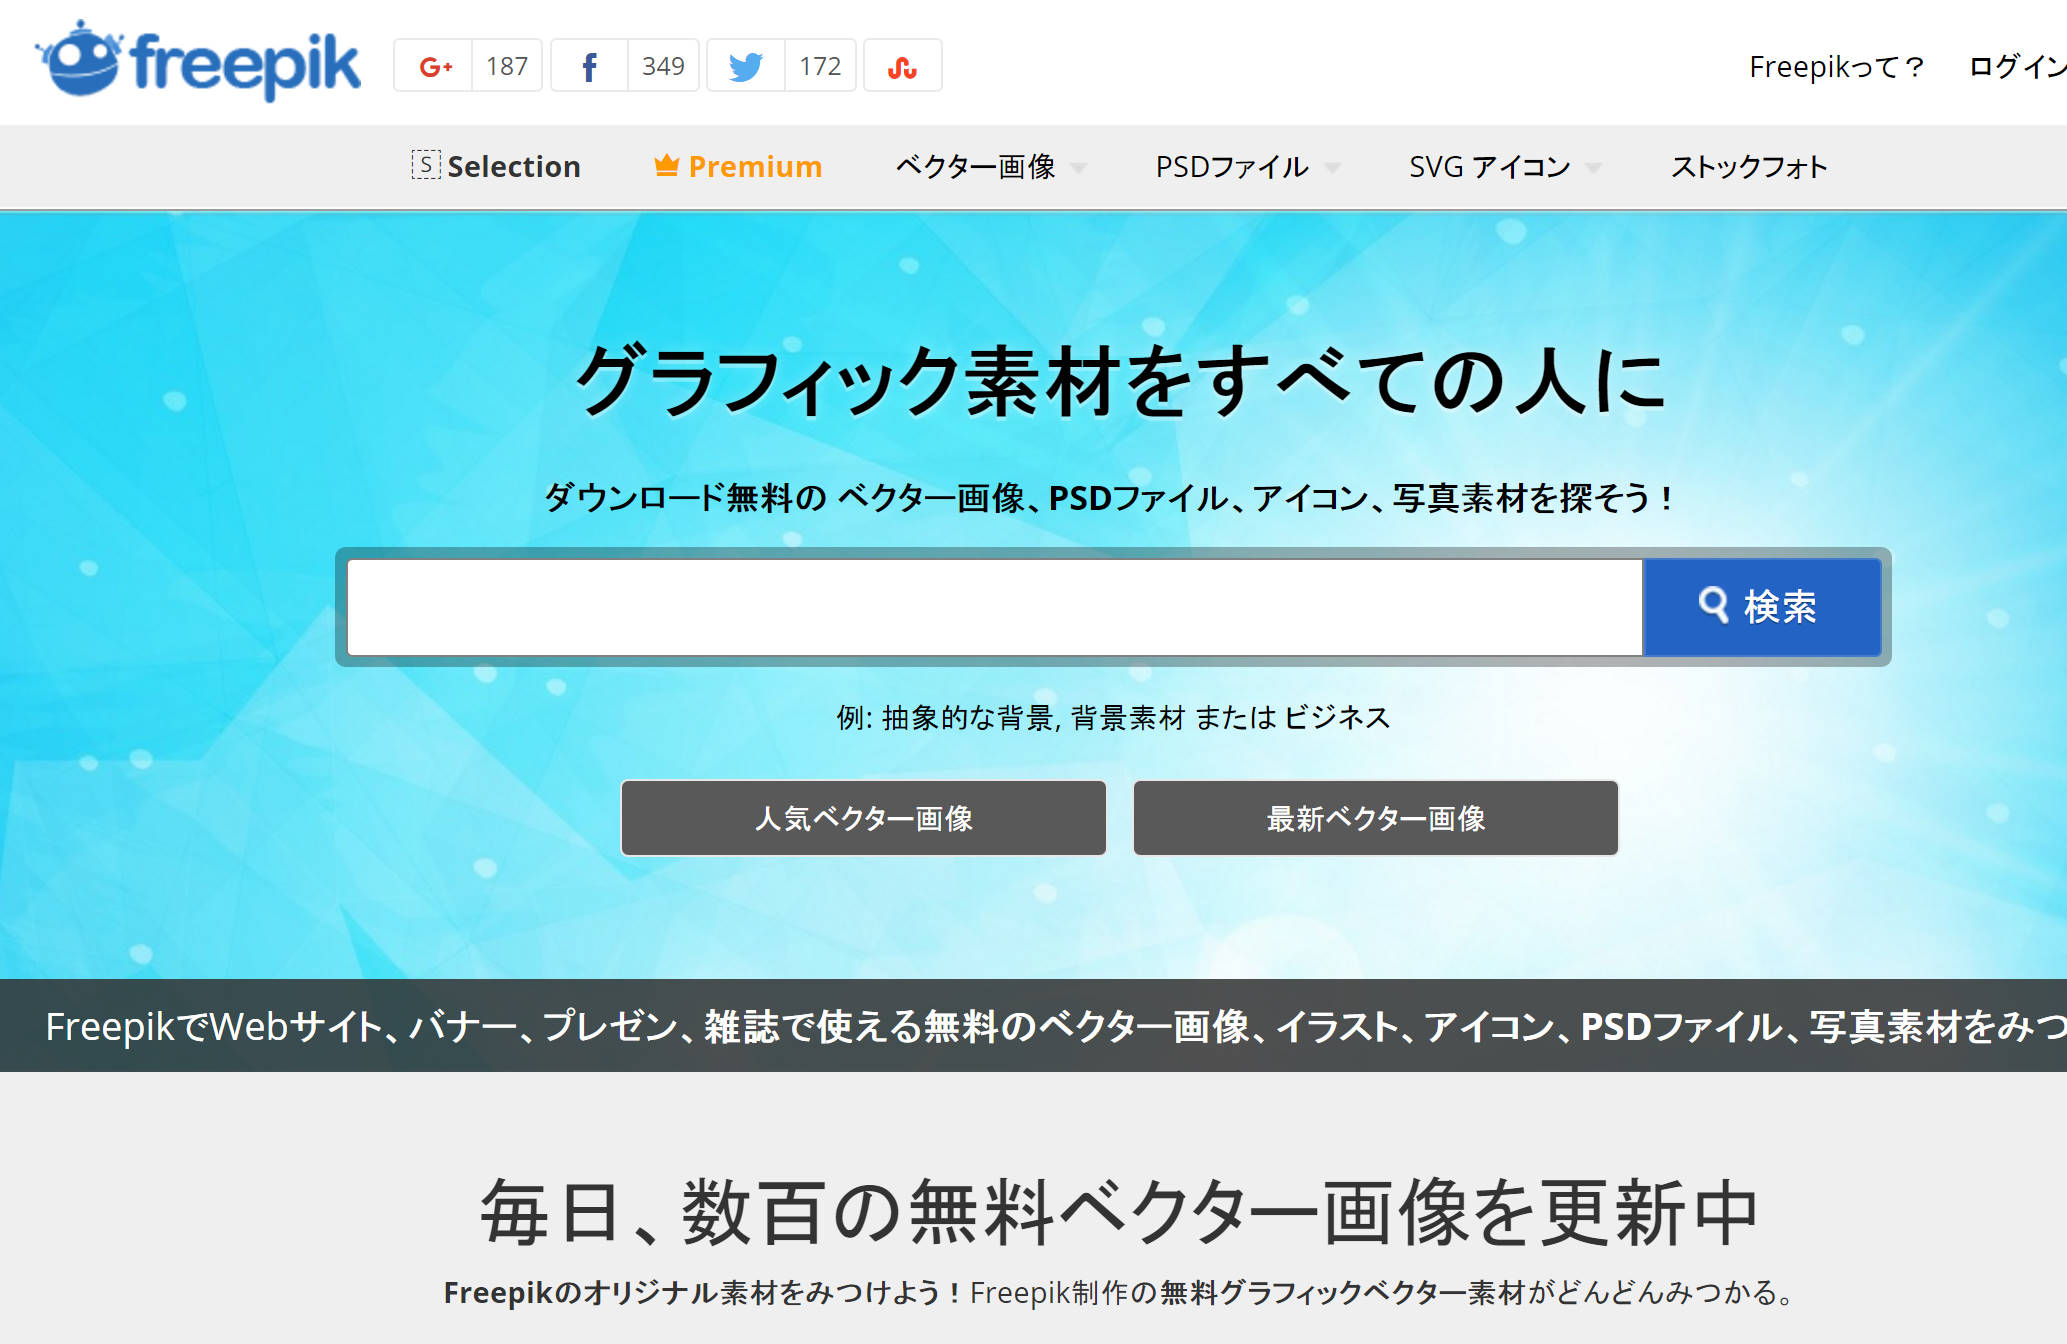The width and height of the screenshot is (2067, 1344).
Task: Open the Premium menu item
Action: click(x=755, y=167)
